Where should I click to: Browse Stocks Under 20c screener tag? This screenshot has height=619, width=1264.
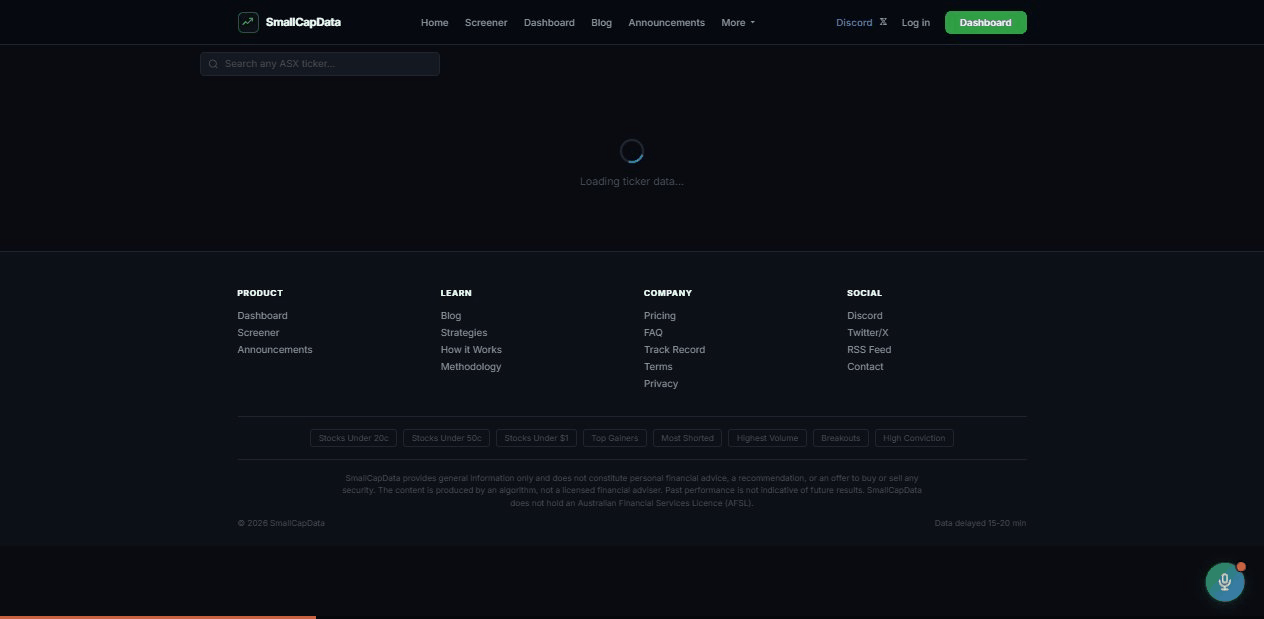353,437
